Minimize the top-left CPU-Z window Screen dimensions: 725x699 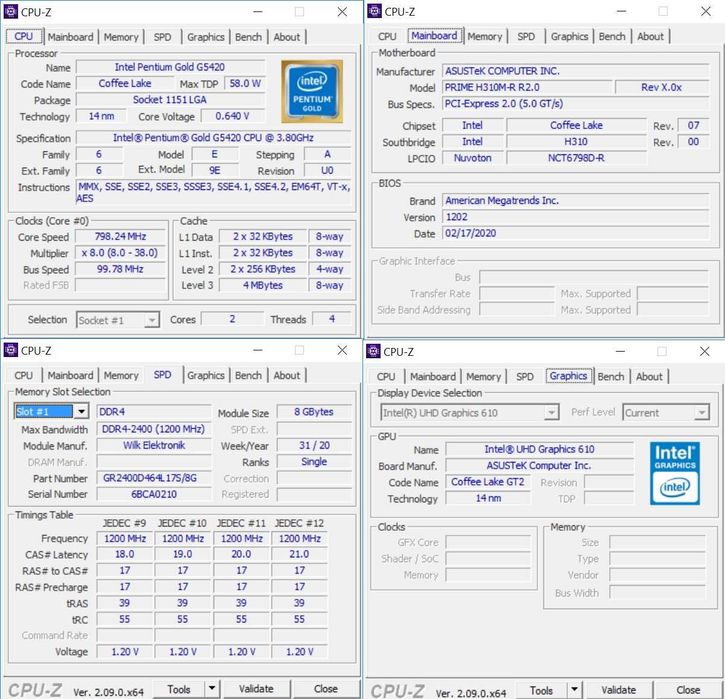[258, 12]
